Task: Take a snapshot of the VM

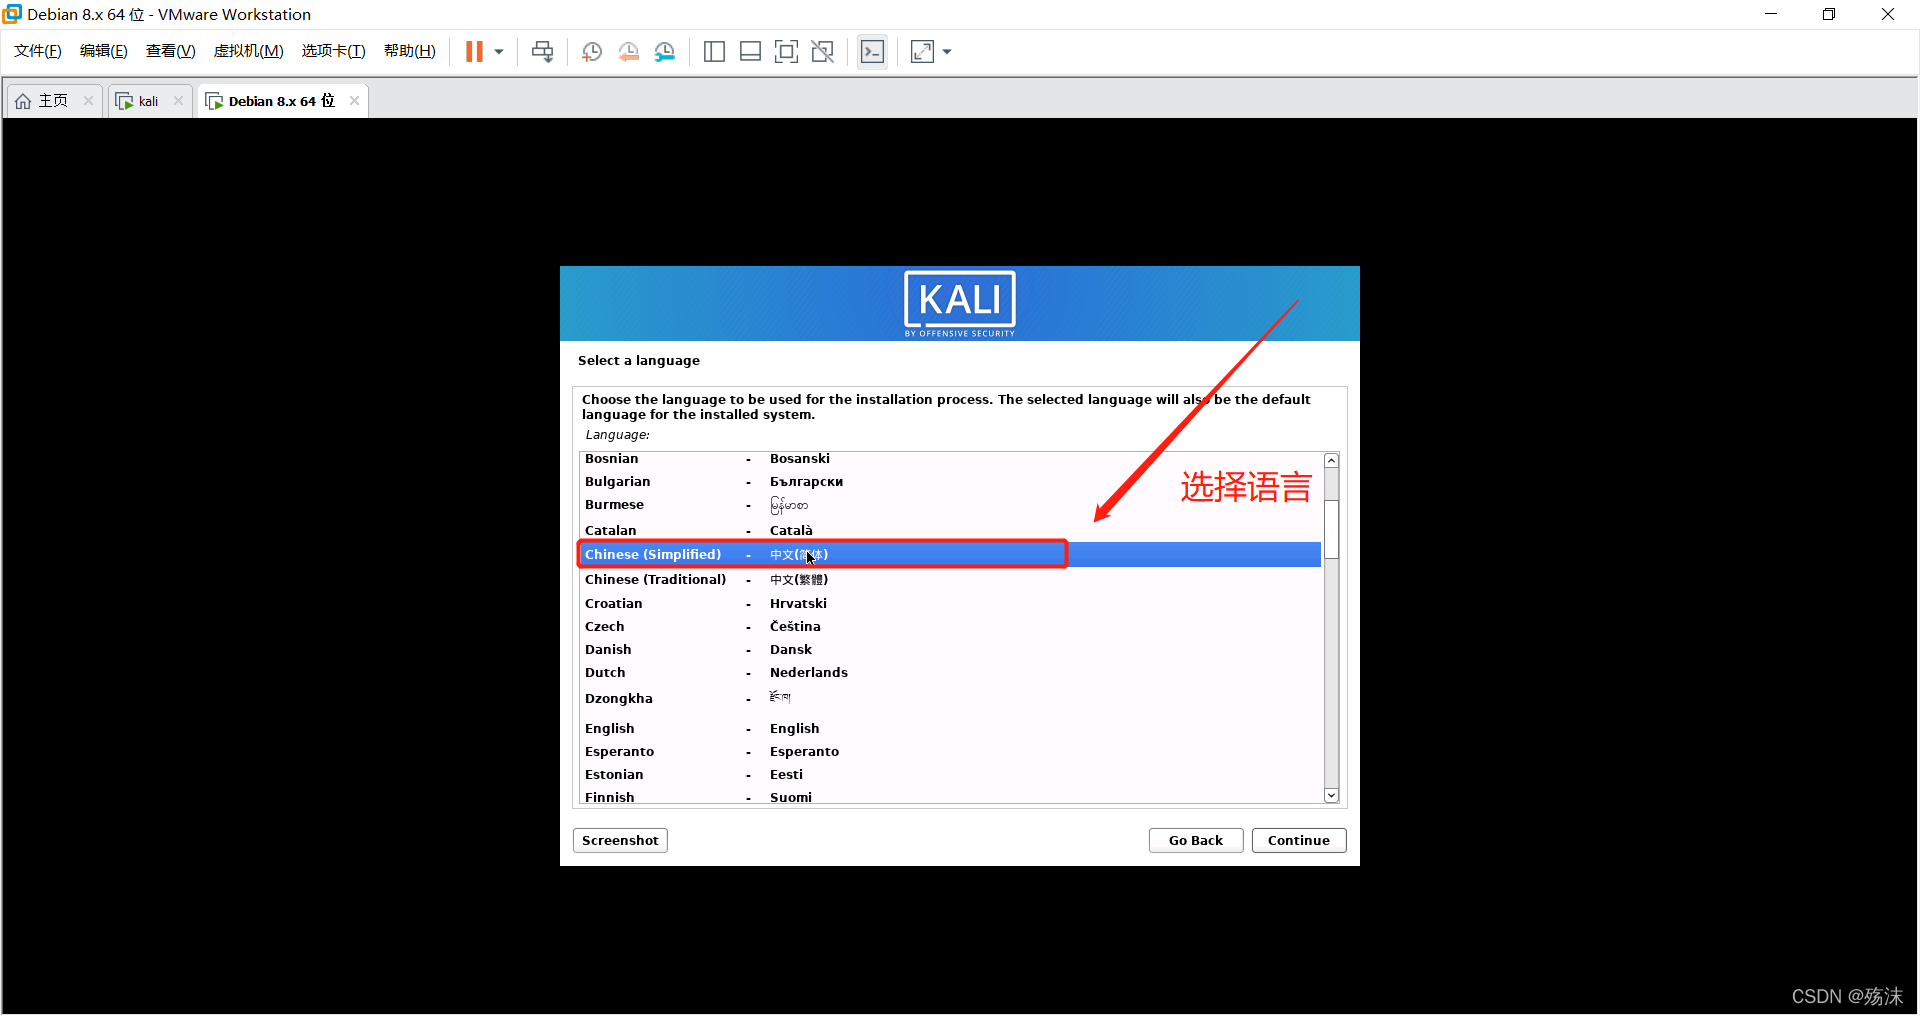Action: click(591, 51)
